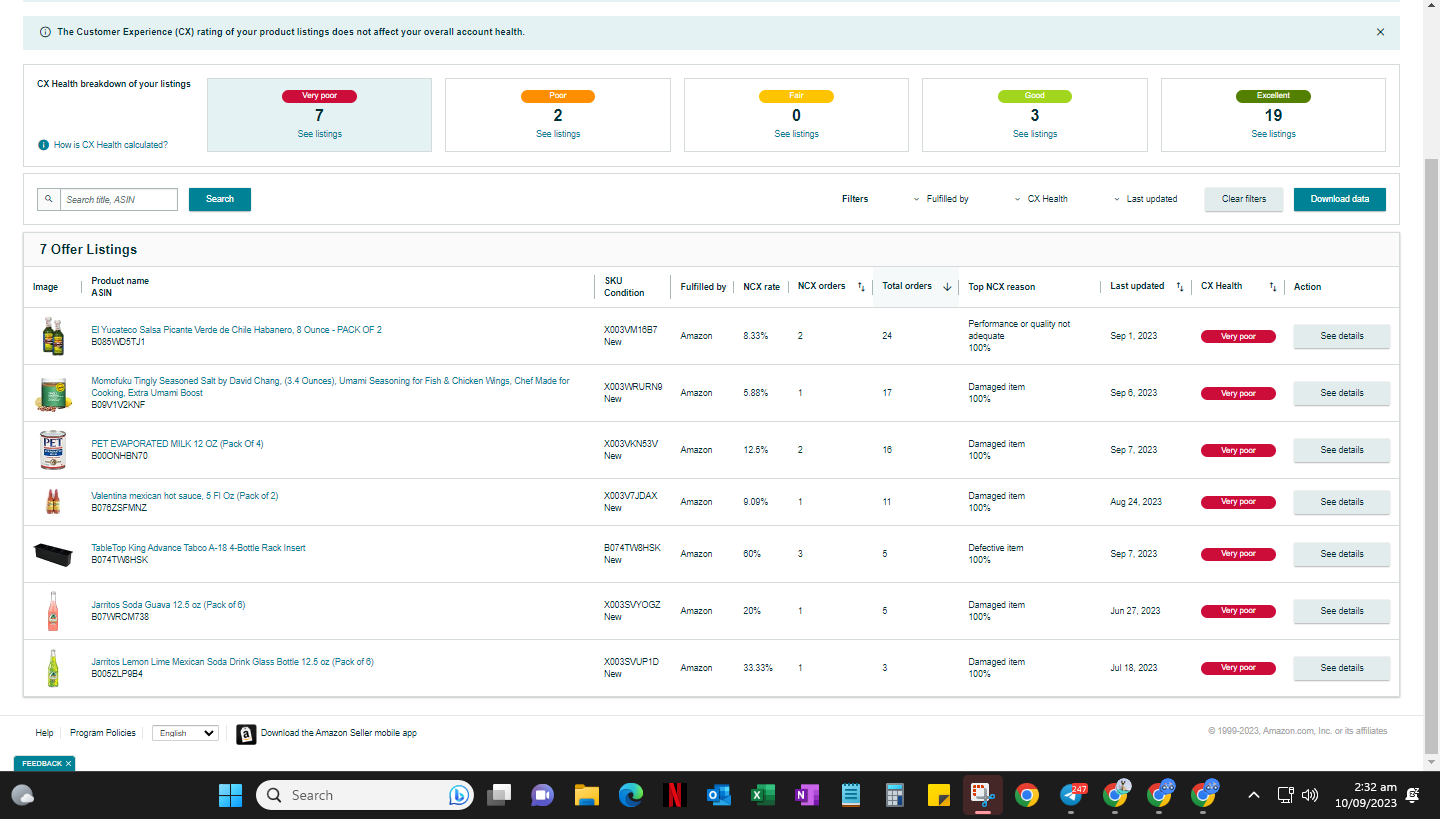Open Sticky Notes from taskbar

pos(938,795)
